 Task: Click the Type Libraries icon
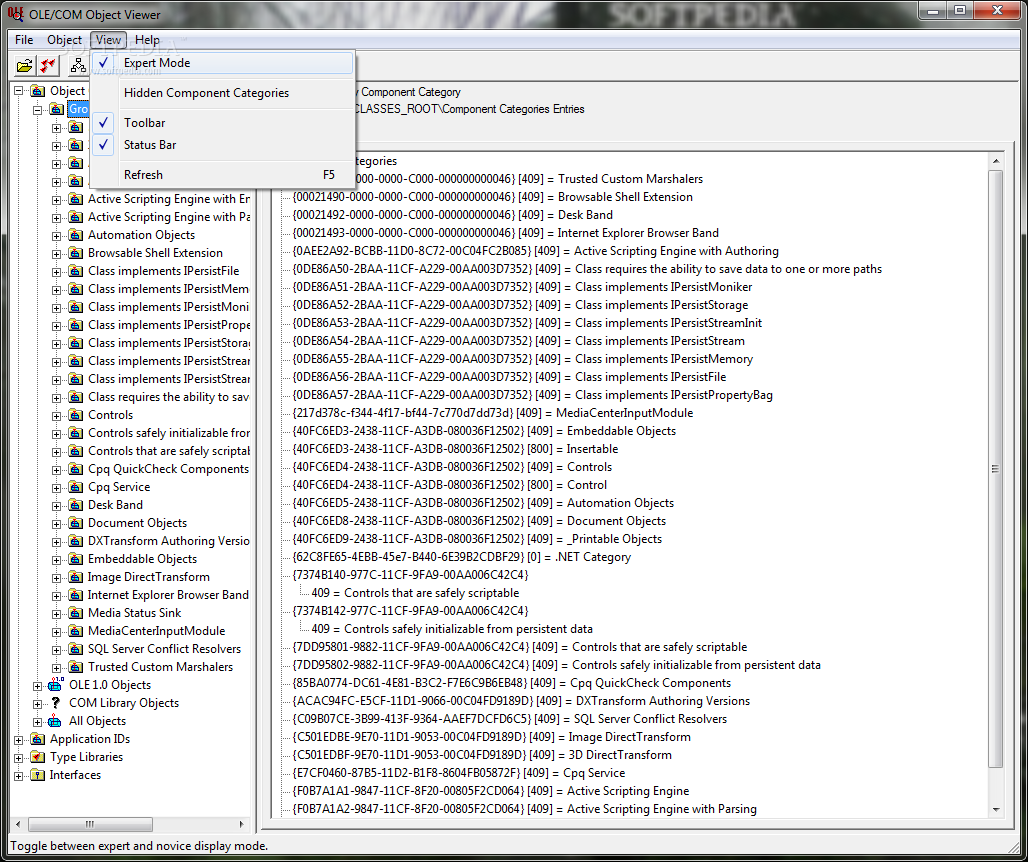37,757
